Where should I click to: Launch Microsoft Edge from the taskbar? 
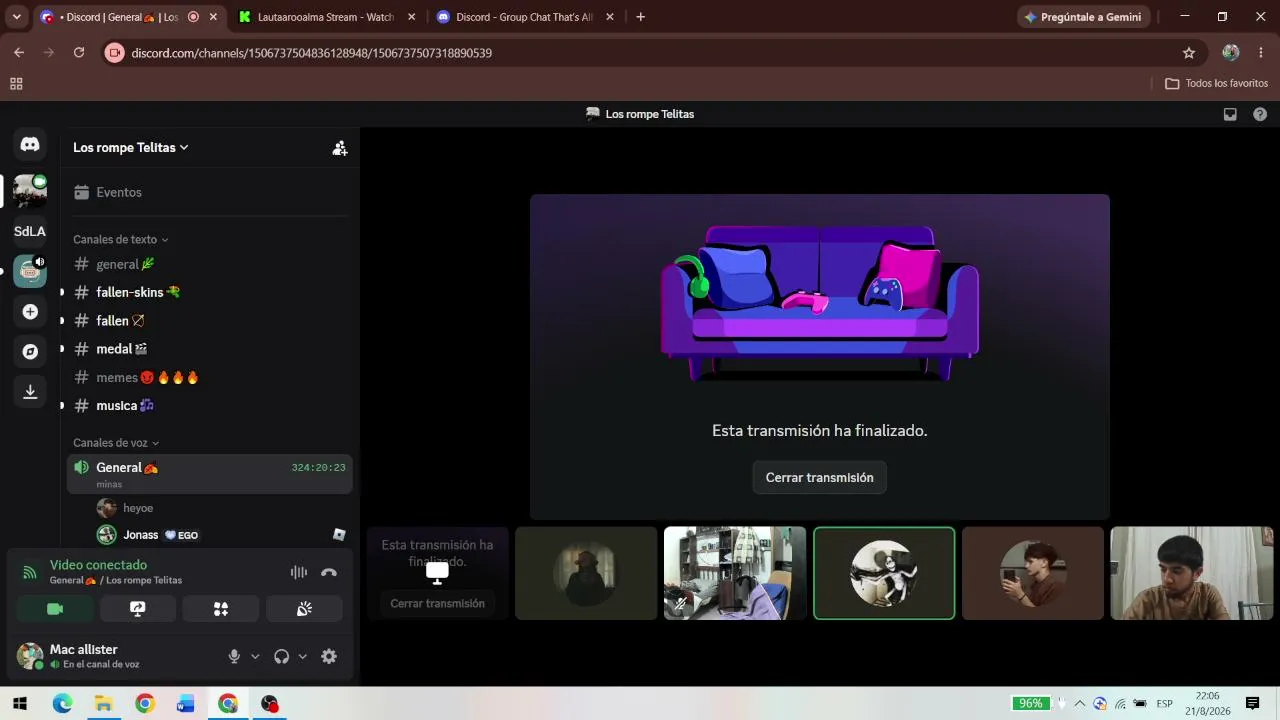pos(62,703)
